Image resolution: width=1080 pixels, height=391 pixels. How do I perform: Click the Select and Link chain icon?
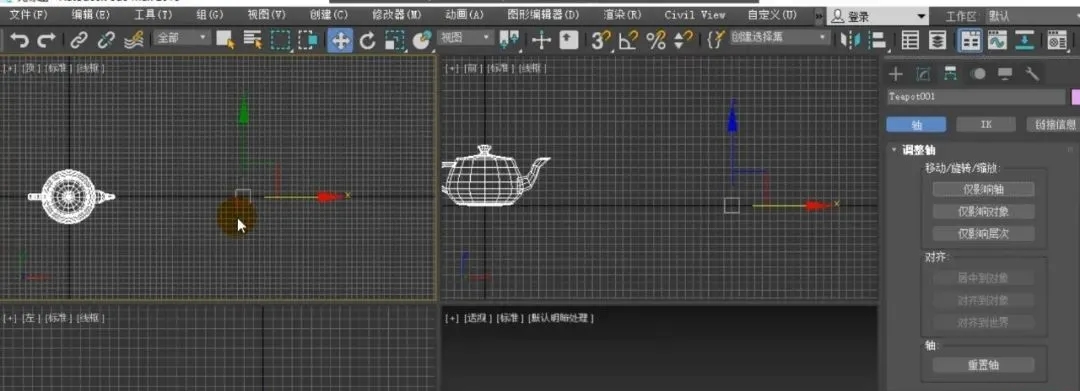click(81, 41)
